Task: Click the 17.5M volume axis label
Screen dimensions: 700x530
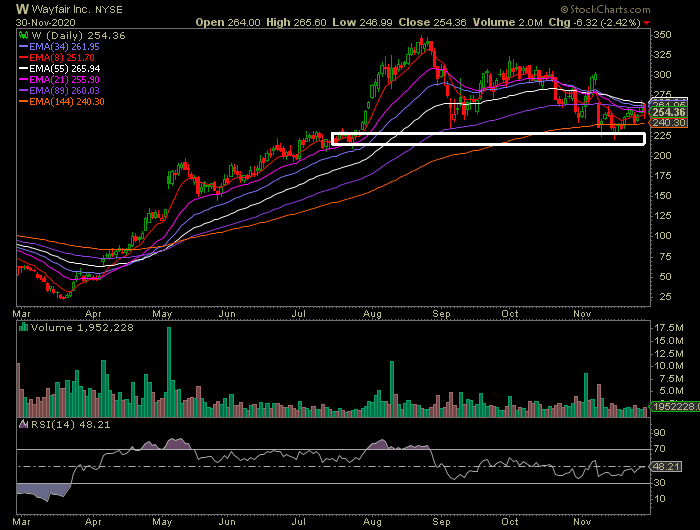Action: [668, 328]
